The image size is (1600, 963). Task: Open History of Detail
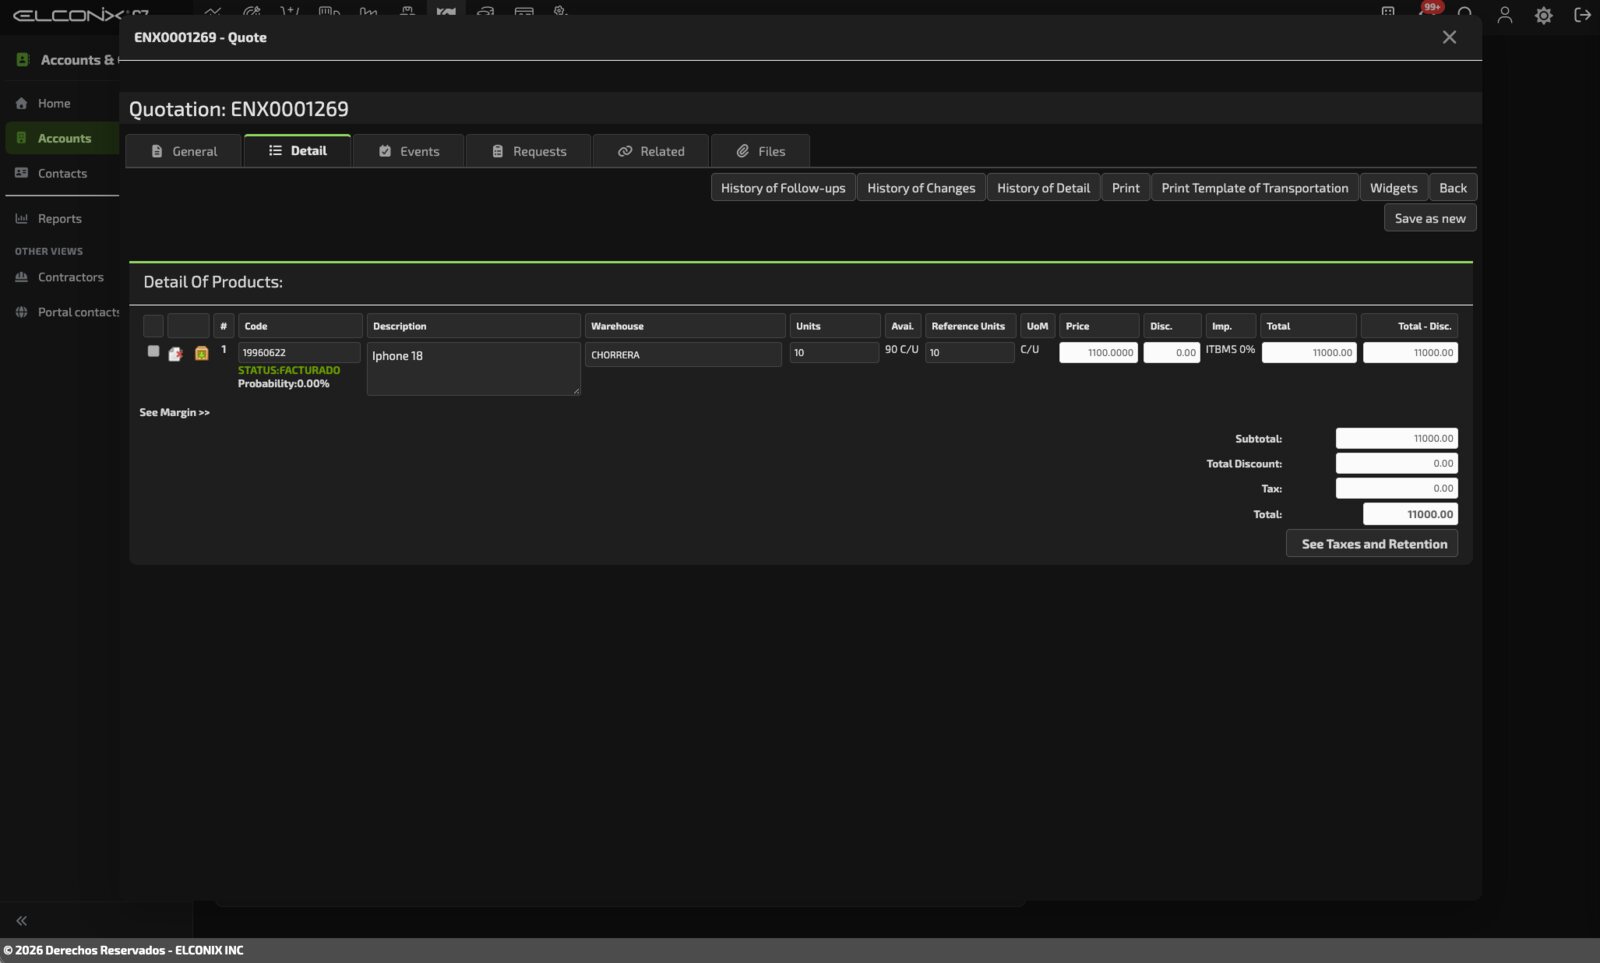tap(1043, 188)
